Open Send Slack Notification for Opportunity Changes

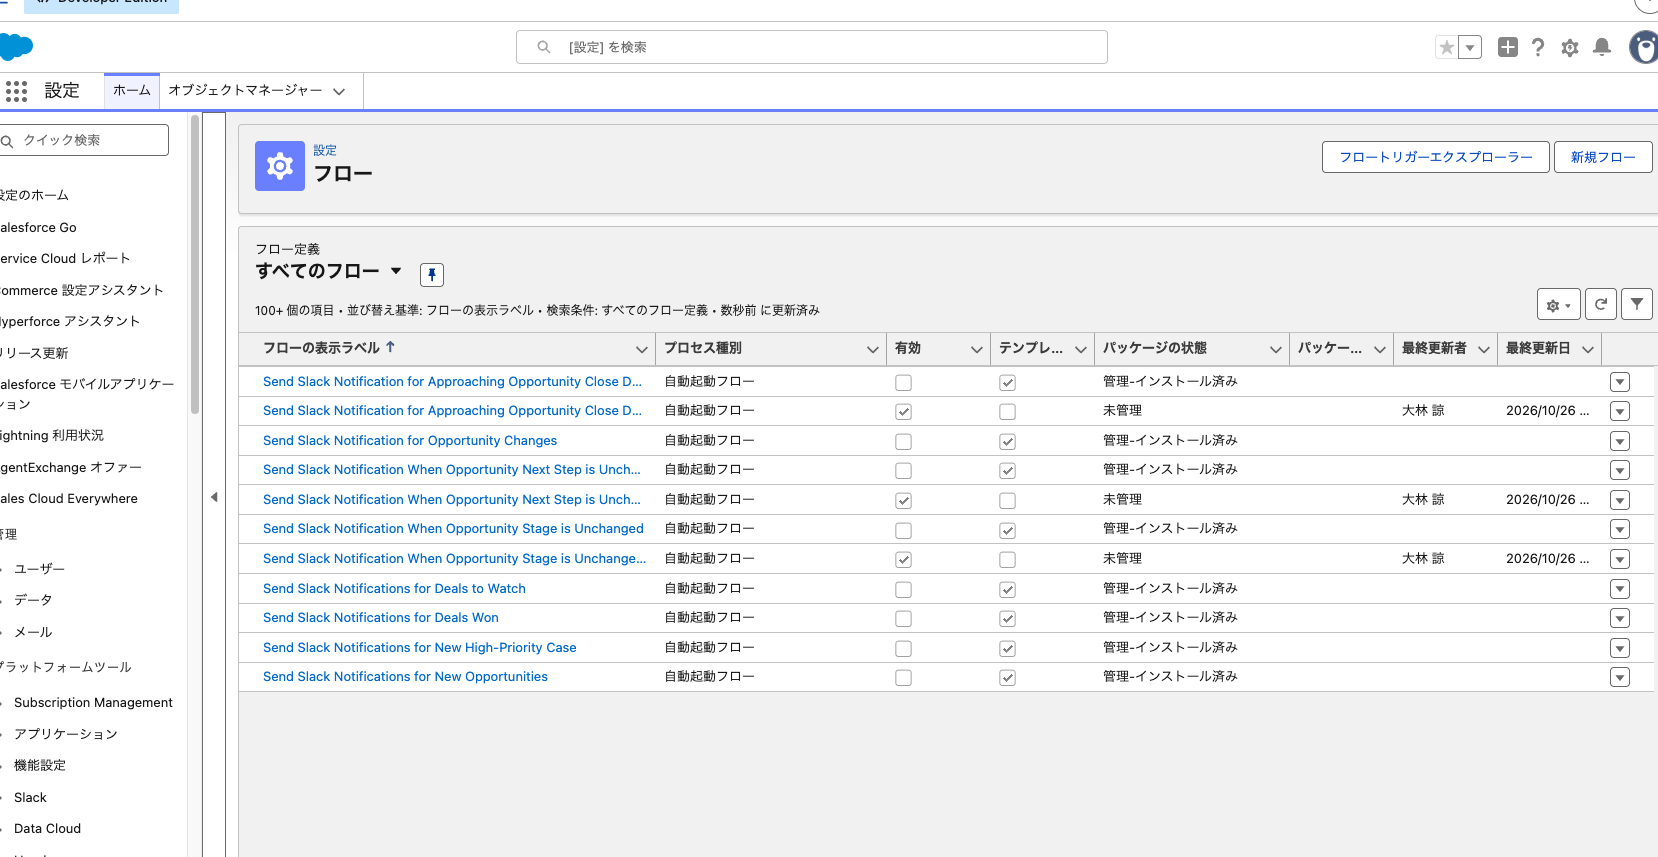[x=410, y=440]
